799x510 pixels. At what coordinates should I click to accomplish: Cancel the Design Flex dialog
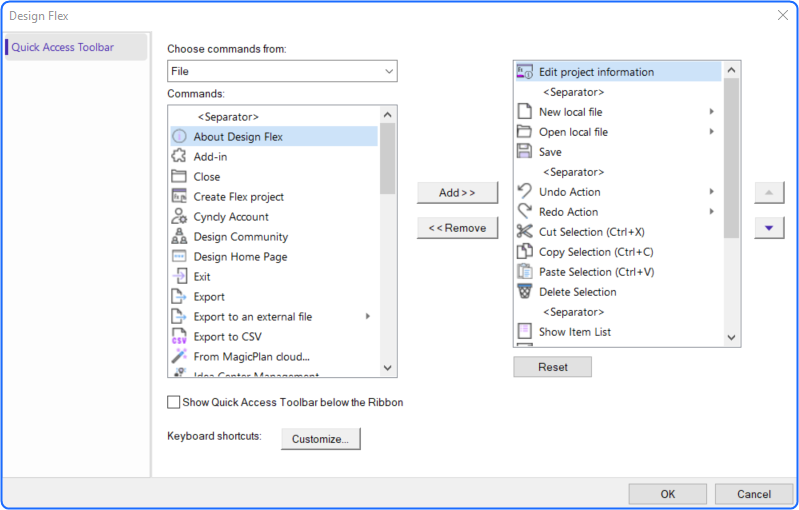pos(754,494)
